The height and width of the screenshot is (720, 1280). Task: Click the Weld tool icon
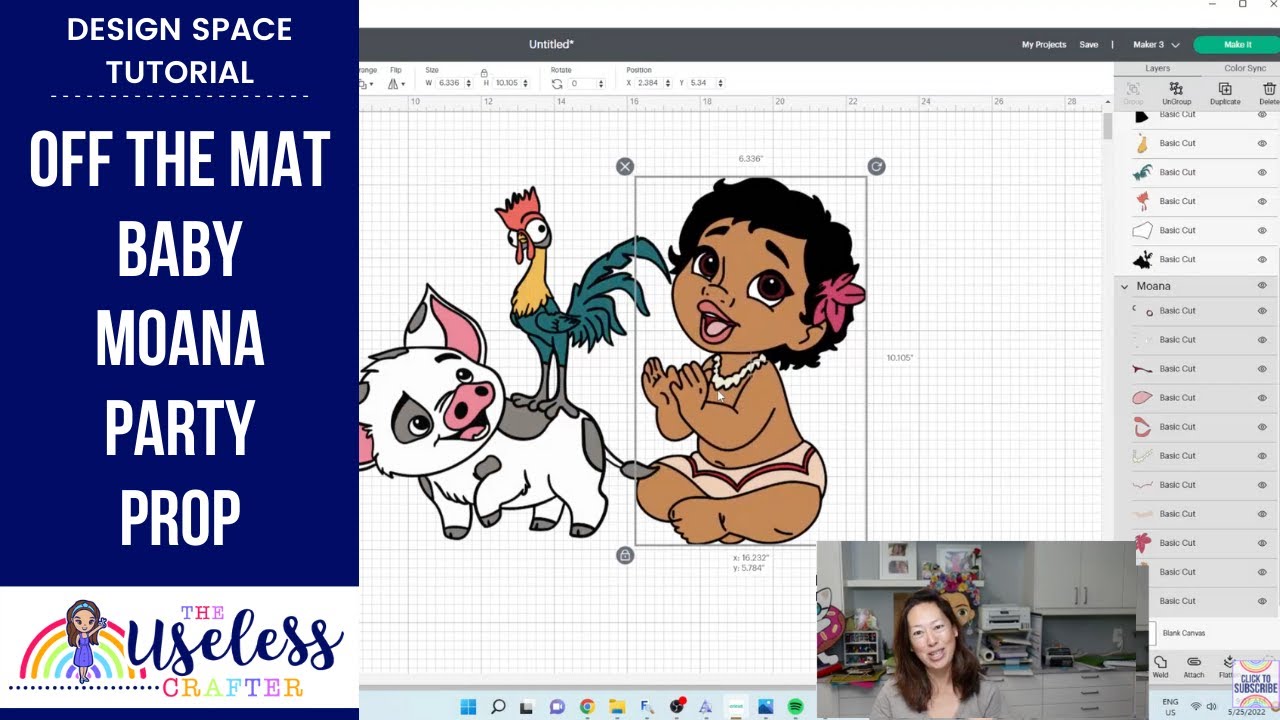click(1160, 662)
